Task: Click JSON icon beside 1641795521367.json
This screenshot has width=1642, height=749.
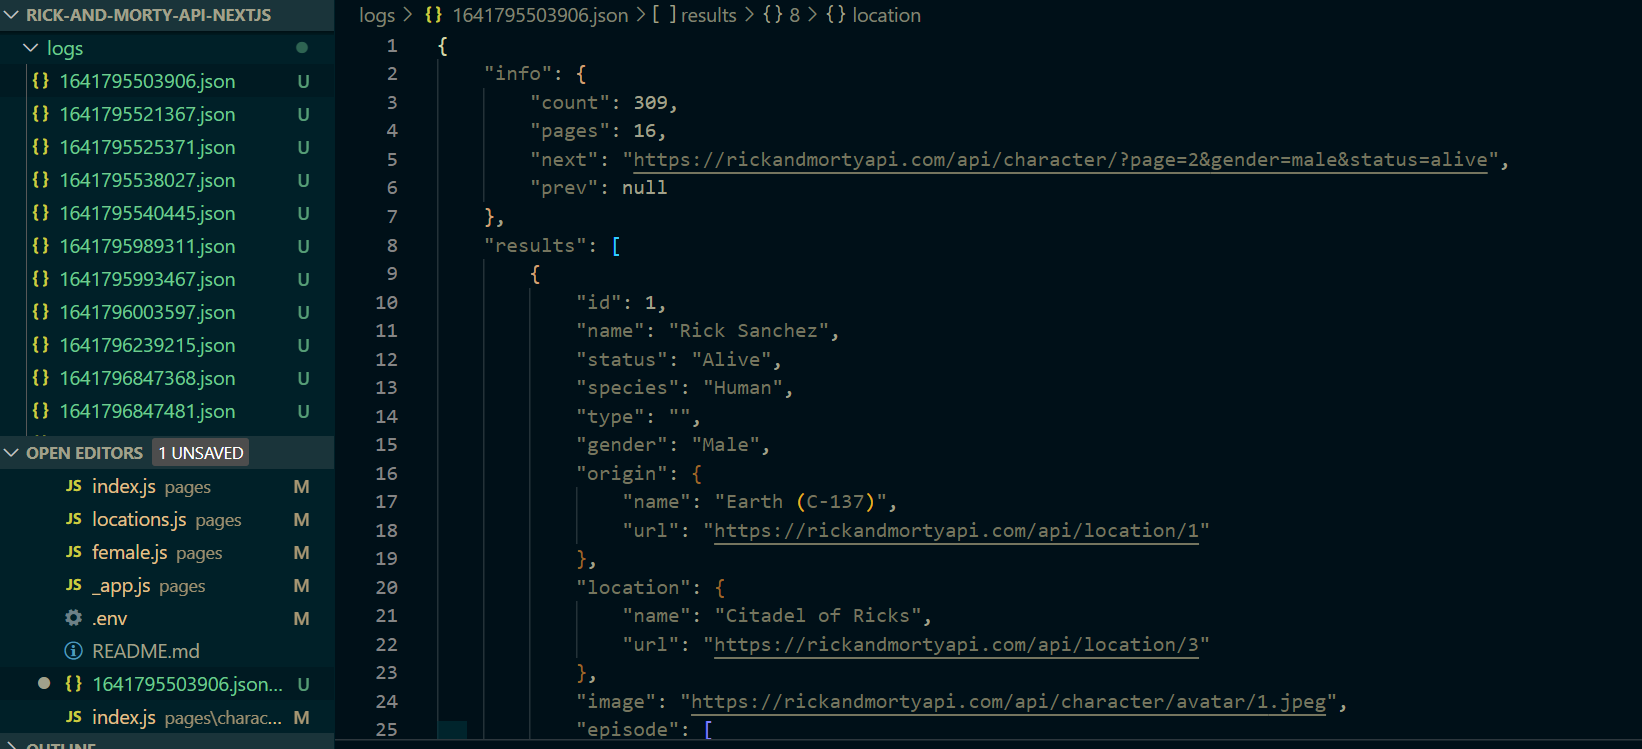Action: 41,113
